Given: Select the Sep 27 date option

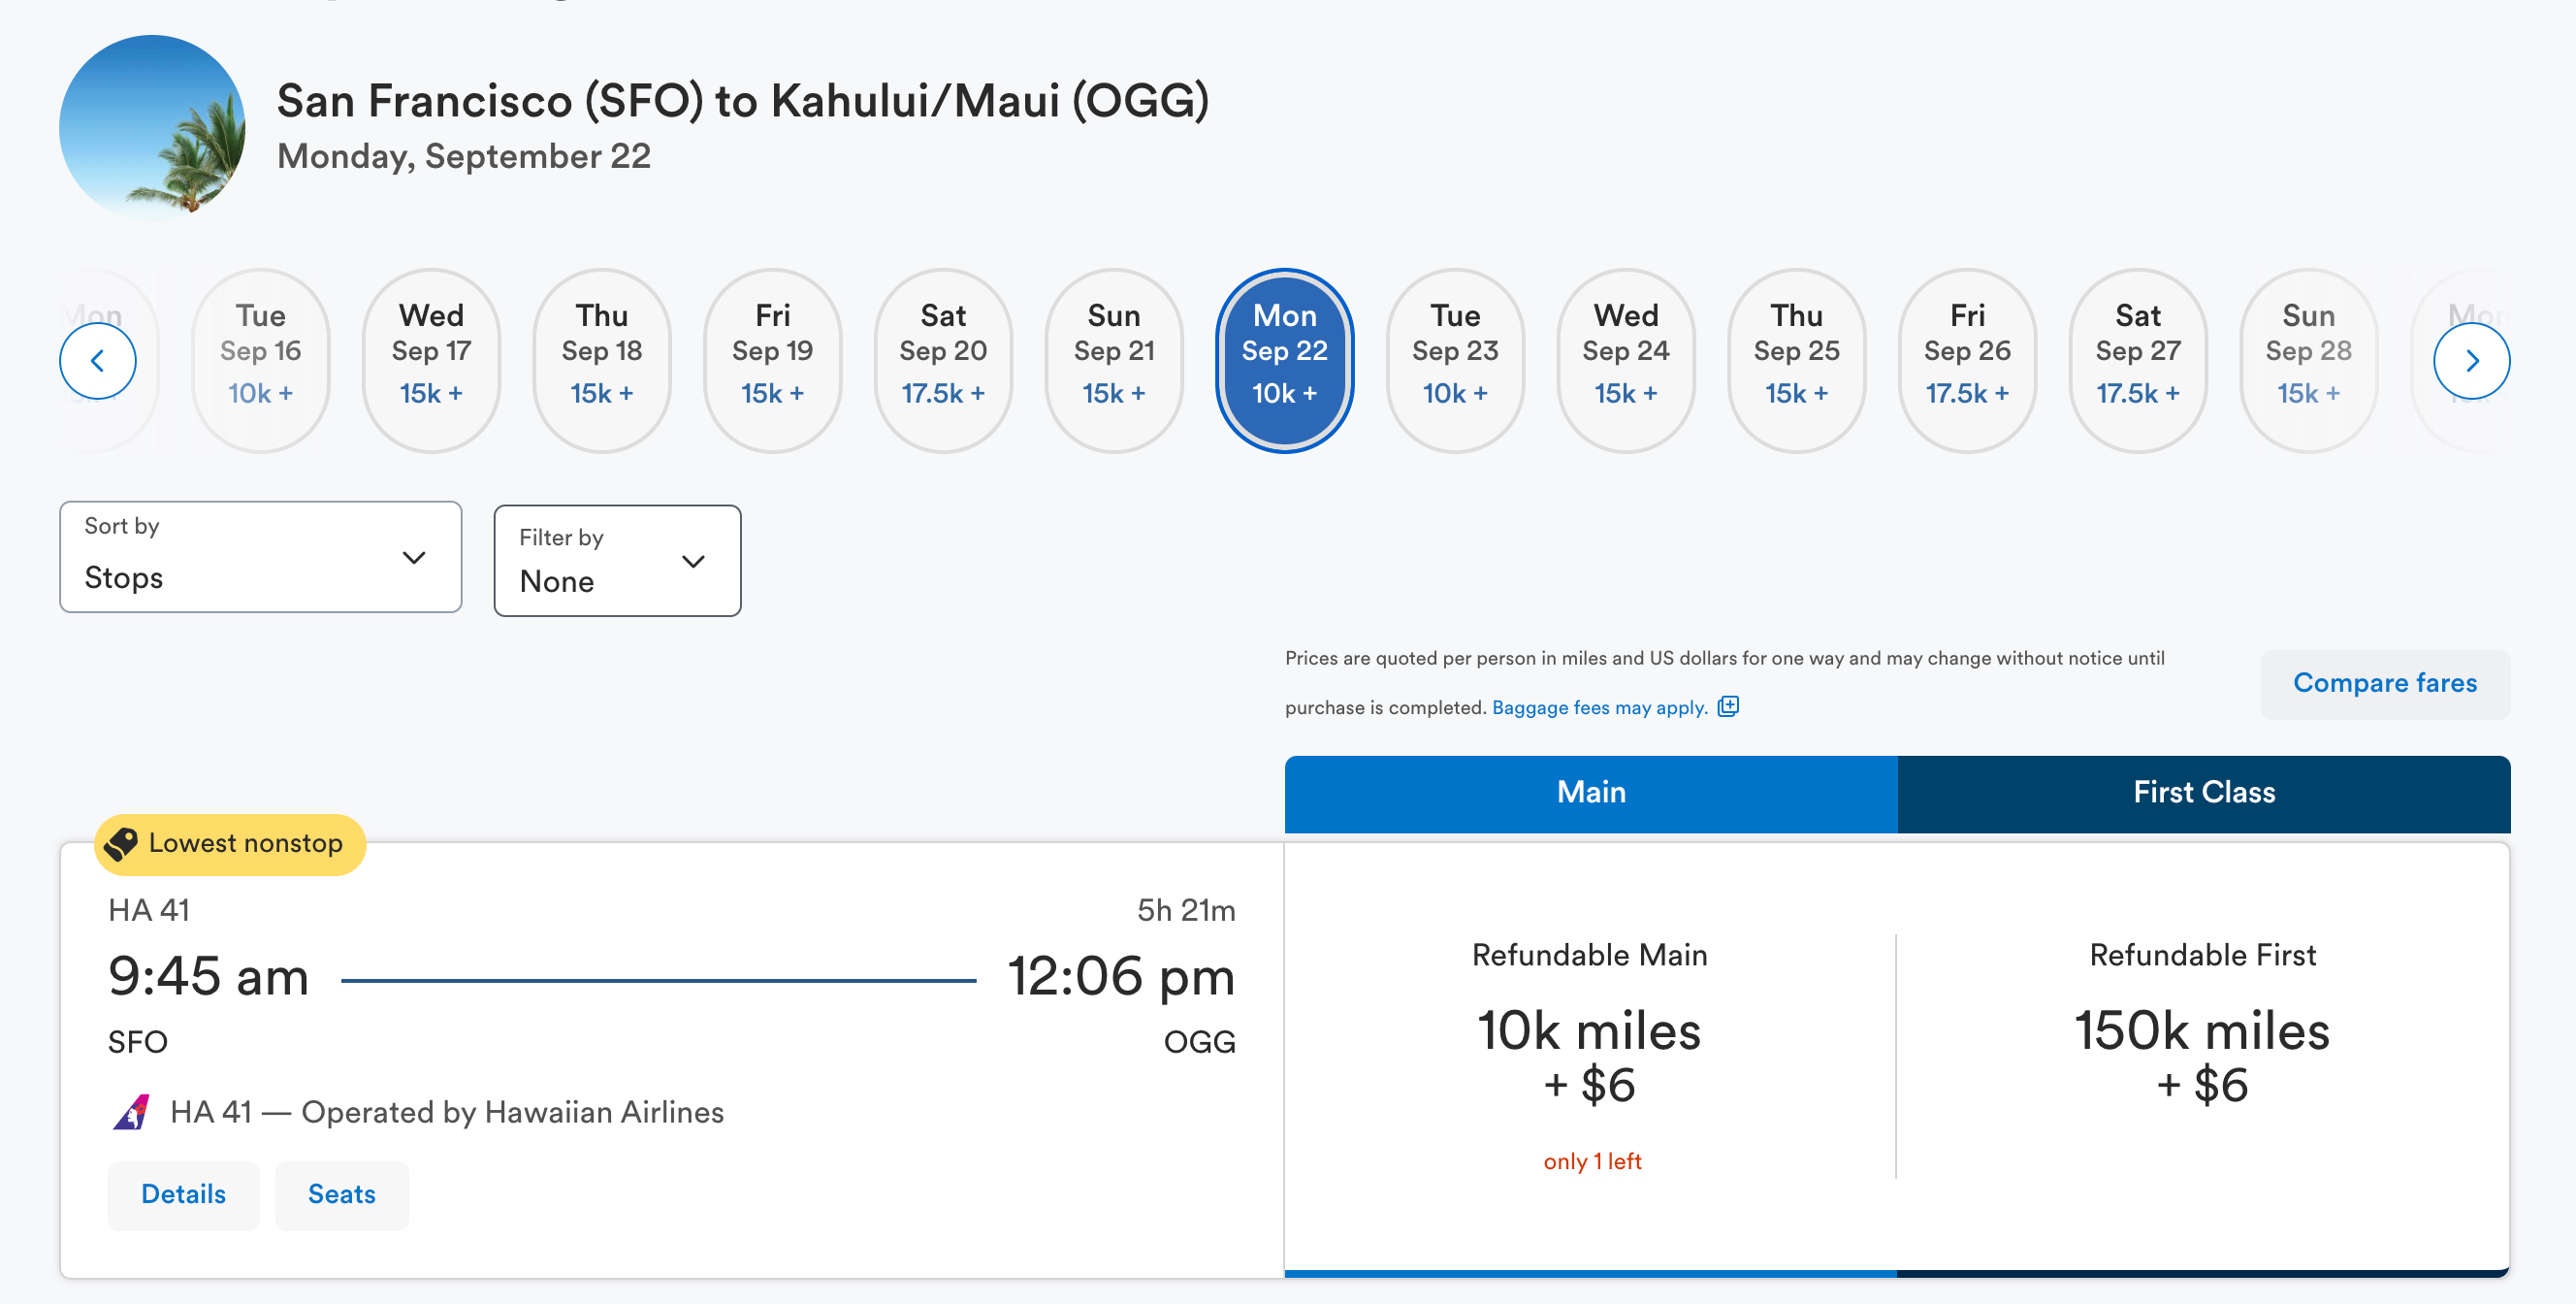Looking at the screenshot, I should click(2137, 360).
